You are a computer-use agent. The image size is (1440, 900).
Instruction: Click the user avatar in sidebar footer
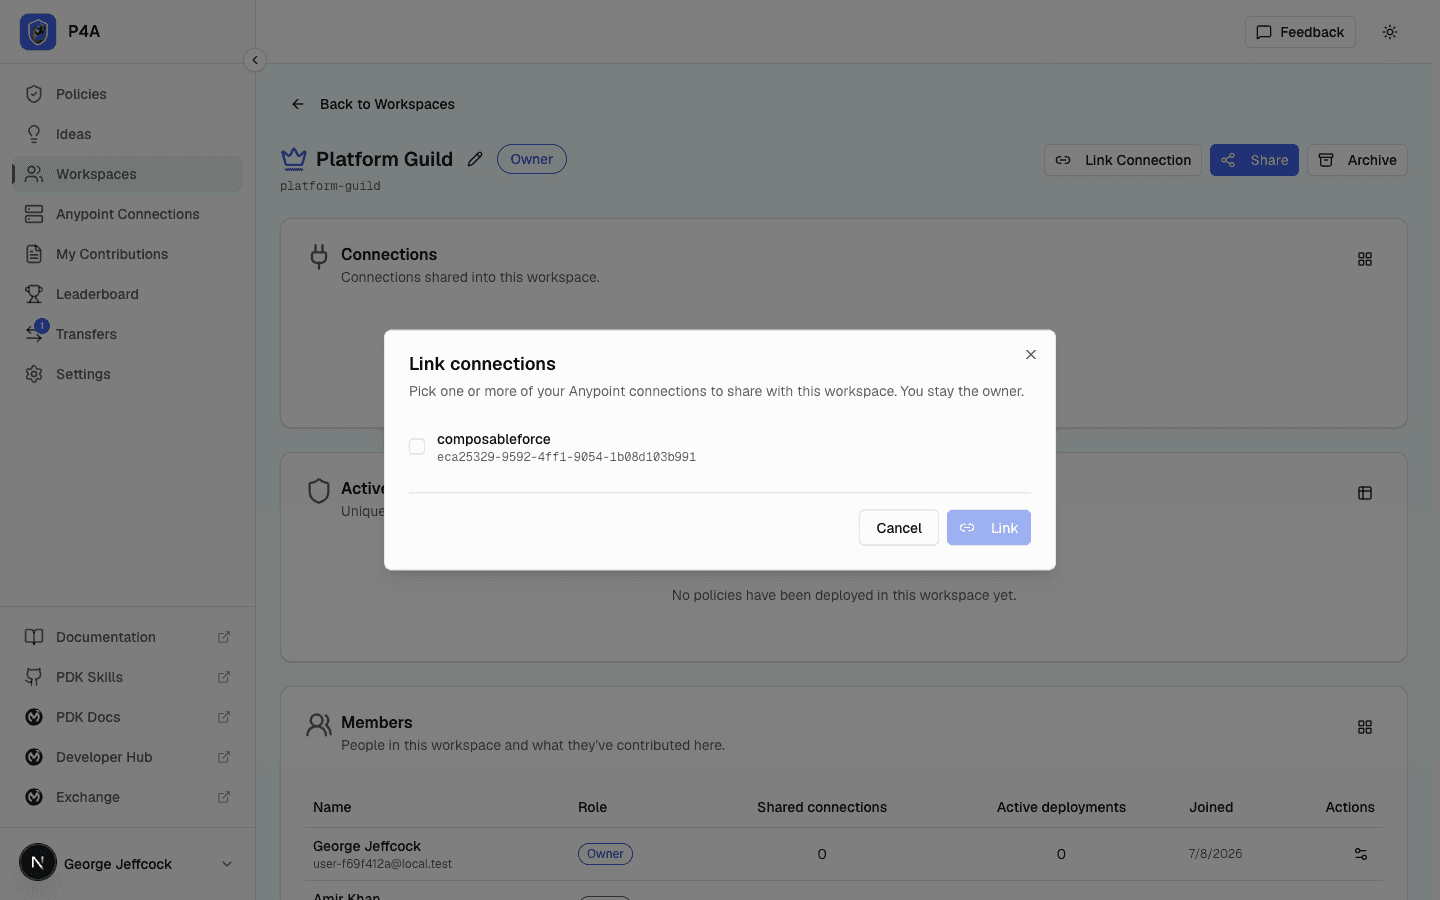click(38, 862)
